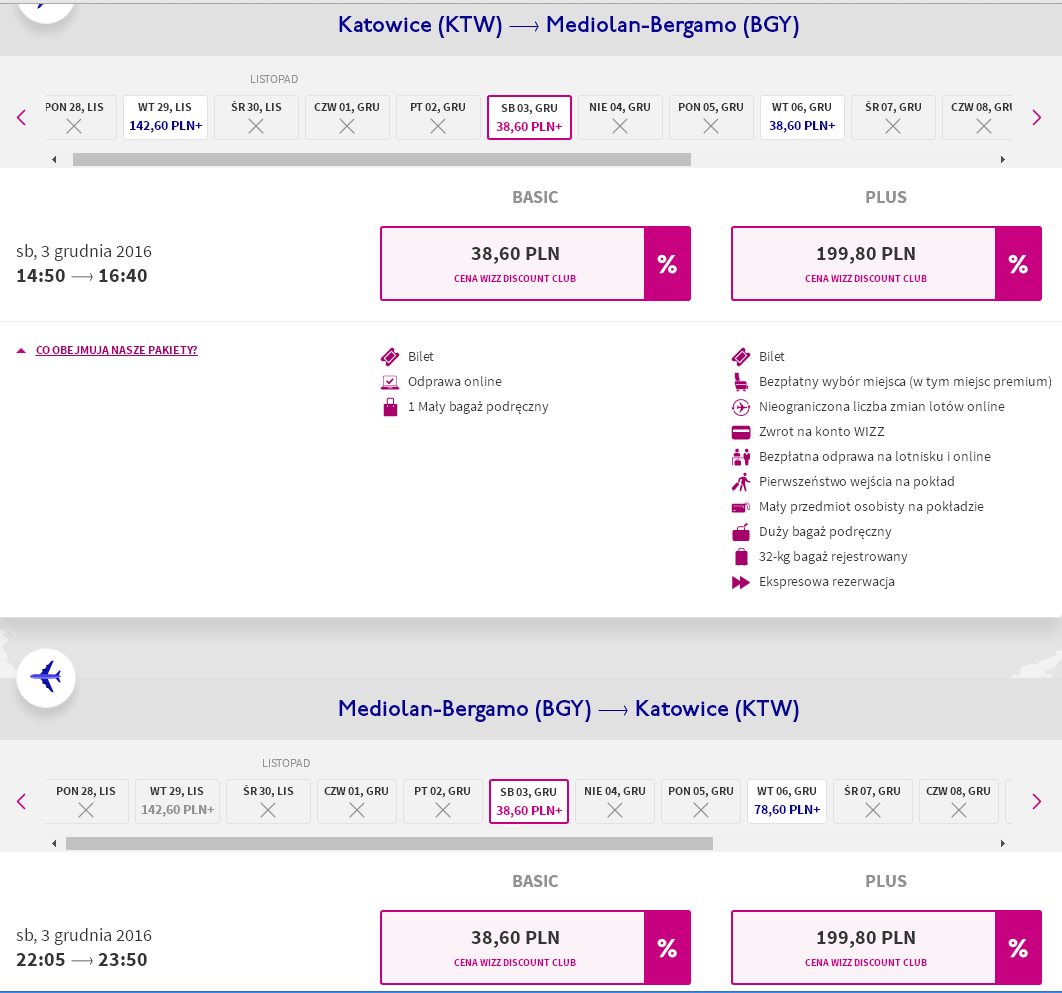Image resolution: width=1062 pixels, height=993 pixels.
Task: Click the WIZZ account refund card icon
Action: coord(741,432)
